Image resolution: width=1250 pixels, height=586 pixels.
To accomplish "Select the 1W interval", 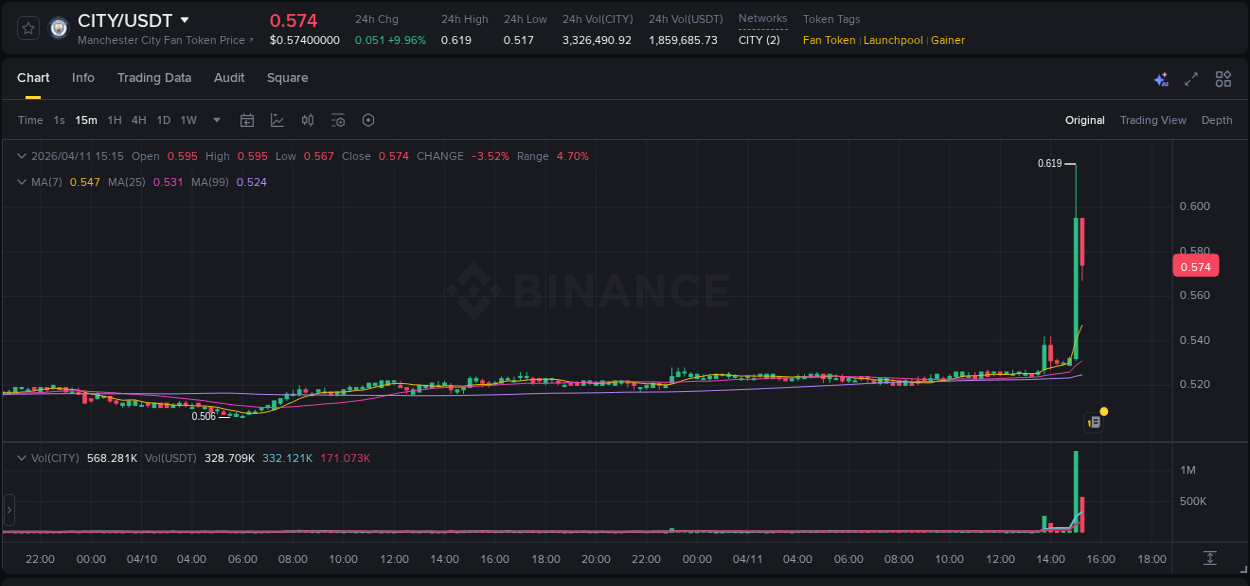I will pos(188,120).
